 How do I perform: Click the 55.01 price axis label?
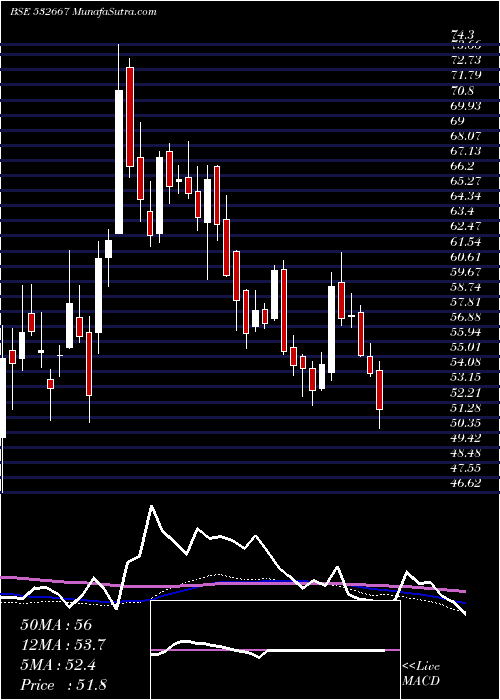[466, 347]
